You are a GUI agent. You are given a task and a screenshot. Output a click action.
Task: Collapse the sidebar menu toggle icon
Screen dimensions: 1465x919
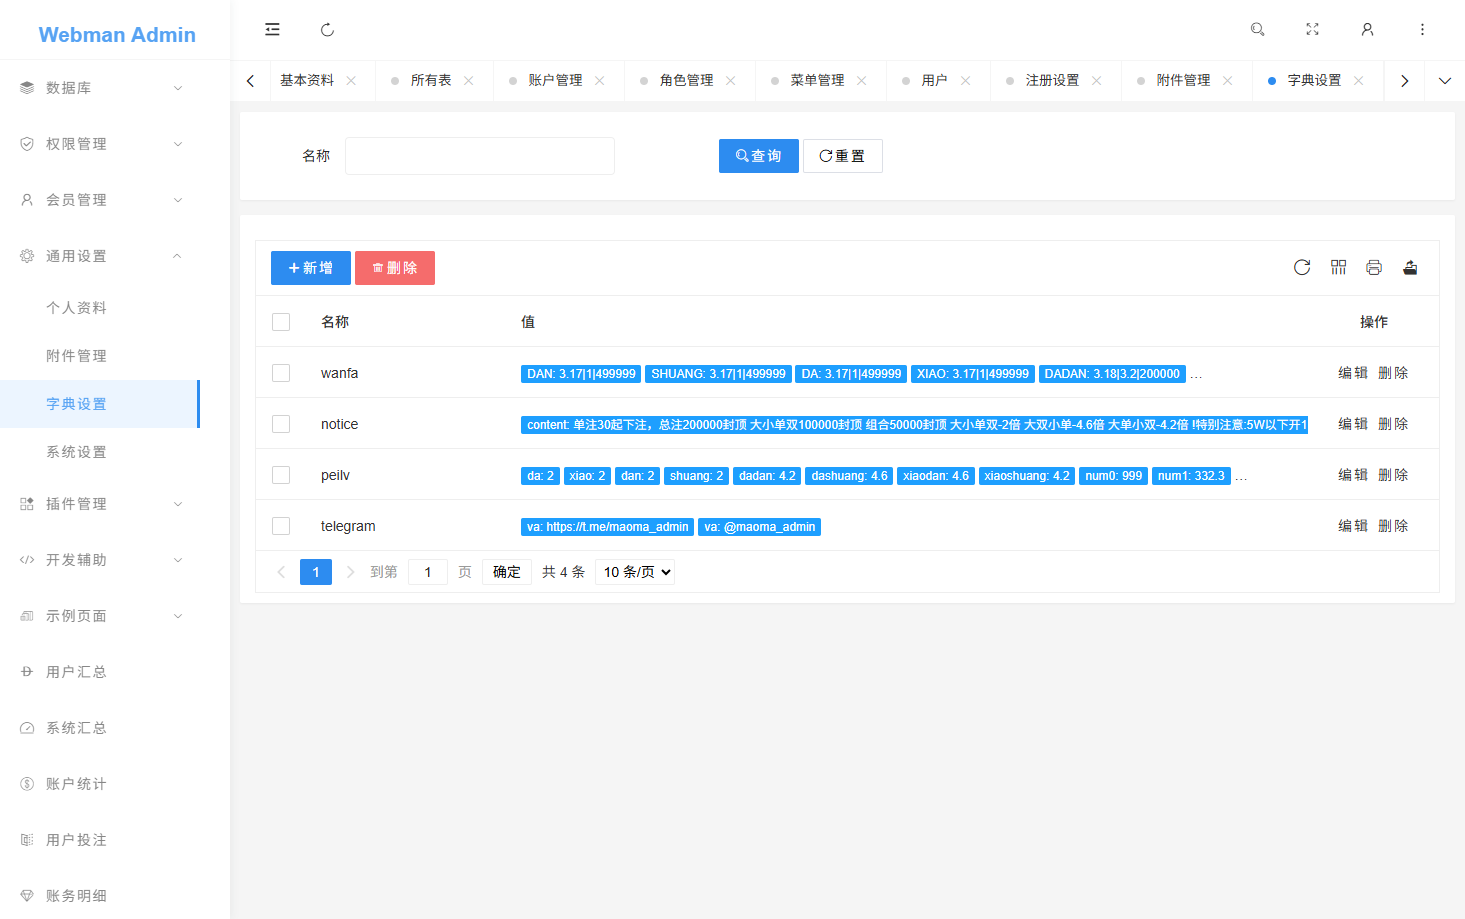(272, 30)
